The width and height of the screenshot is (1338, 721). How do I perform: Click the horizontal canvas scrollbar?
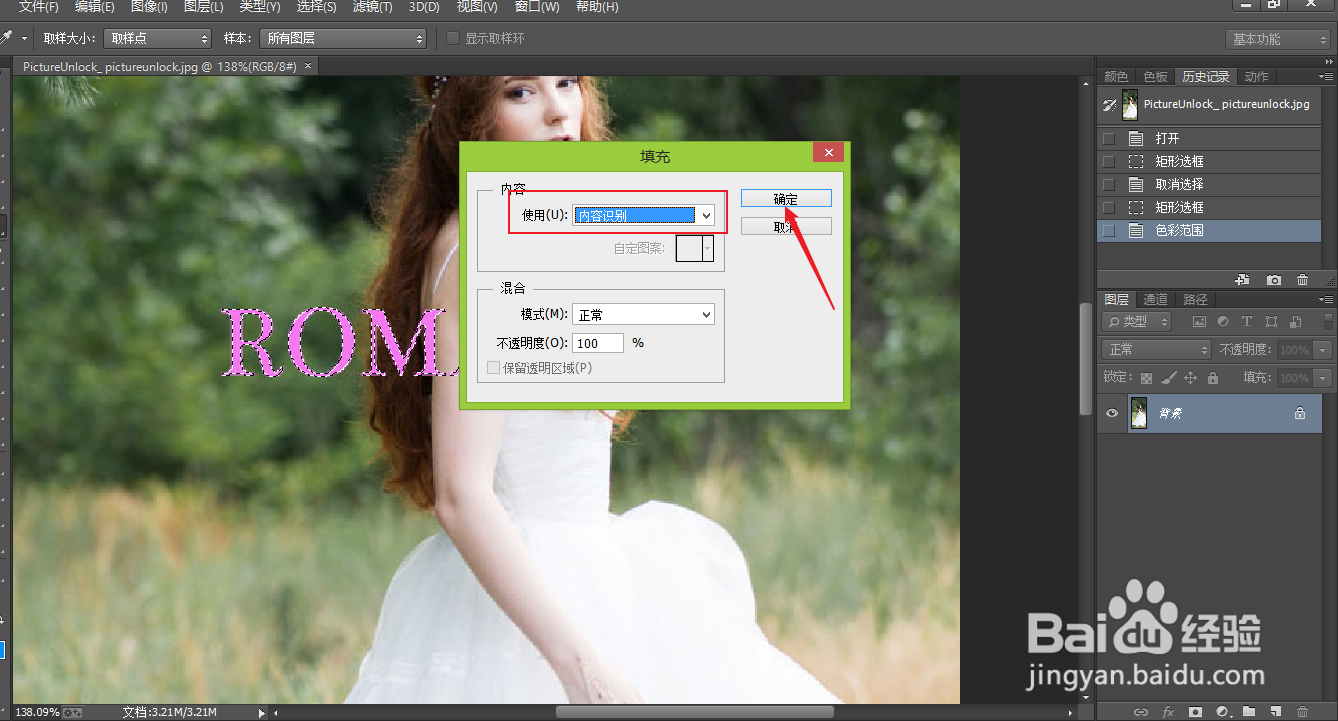(x=695, y=712)
